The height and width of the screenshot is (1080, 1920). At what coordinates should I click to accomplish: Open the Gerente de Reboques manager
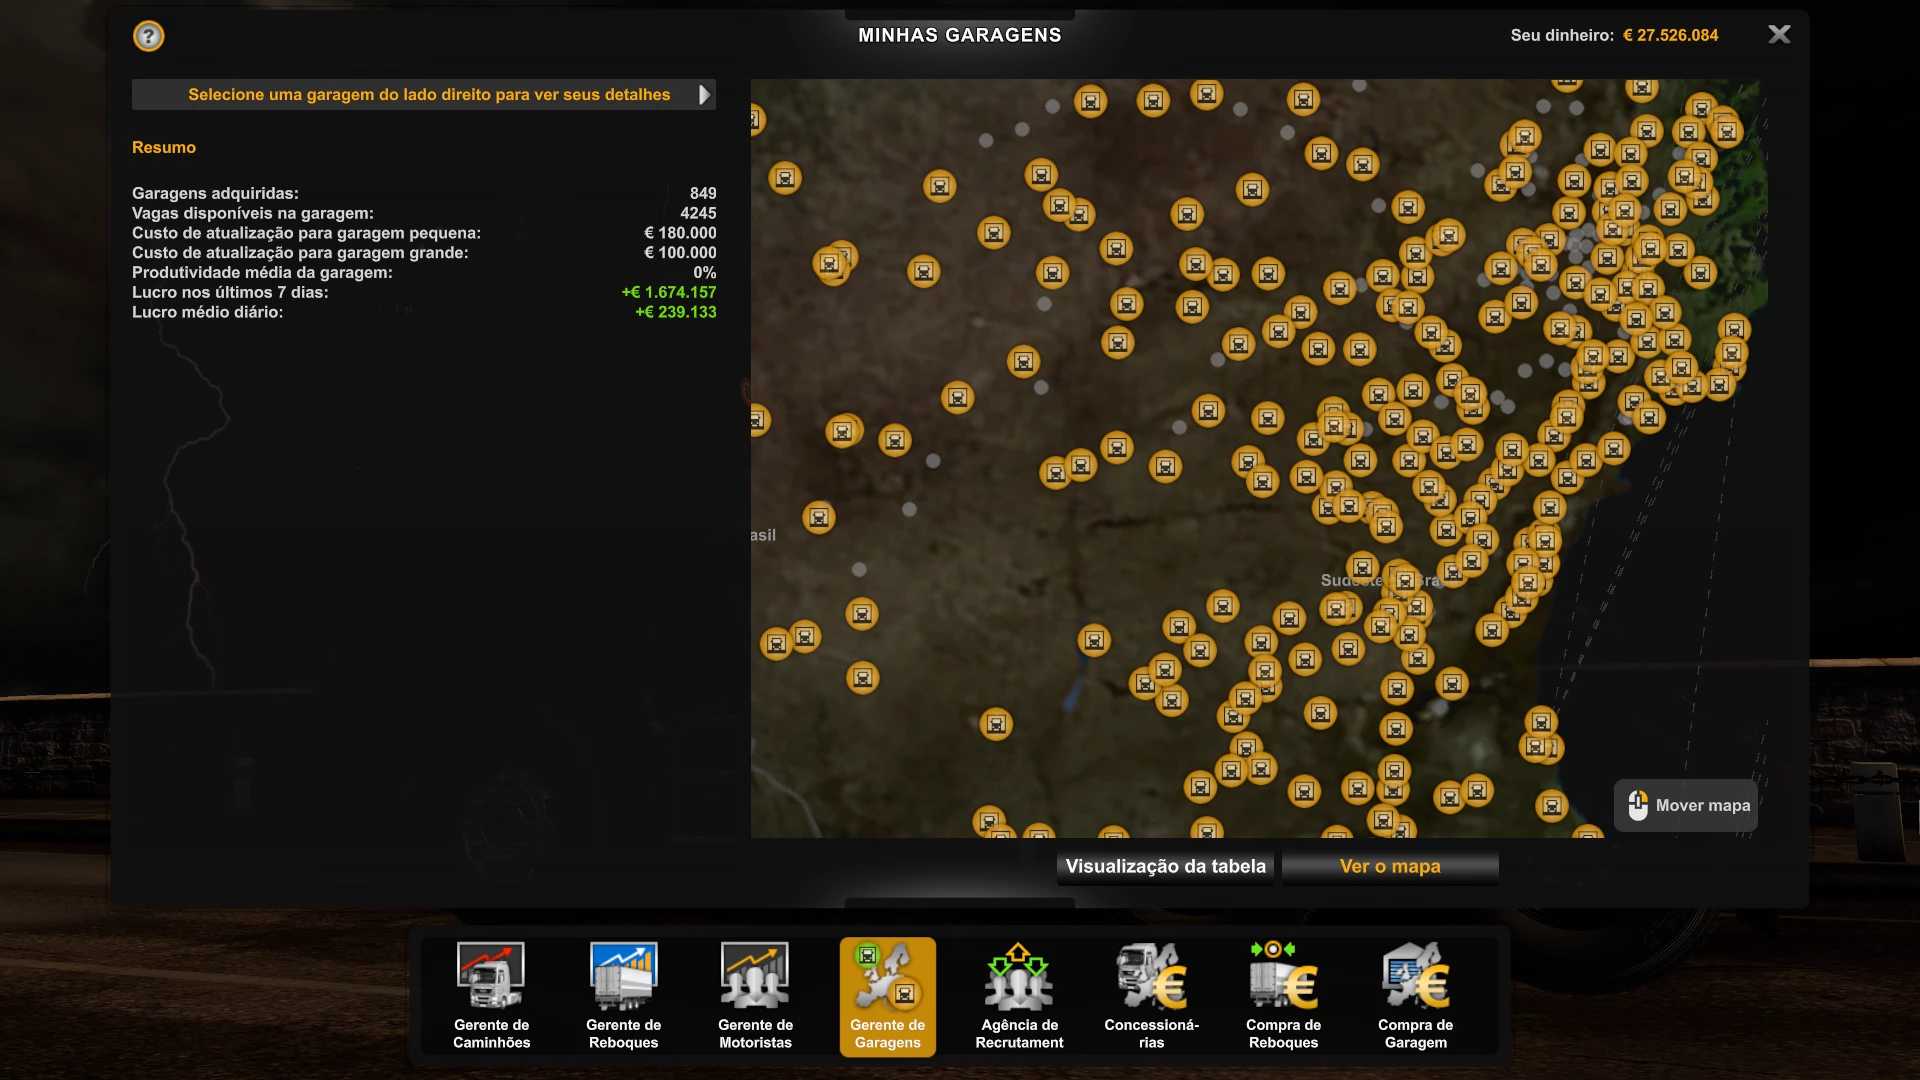(x=623, y=995)
